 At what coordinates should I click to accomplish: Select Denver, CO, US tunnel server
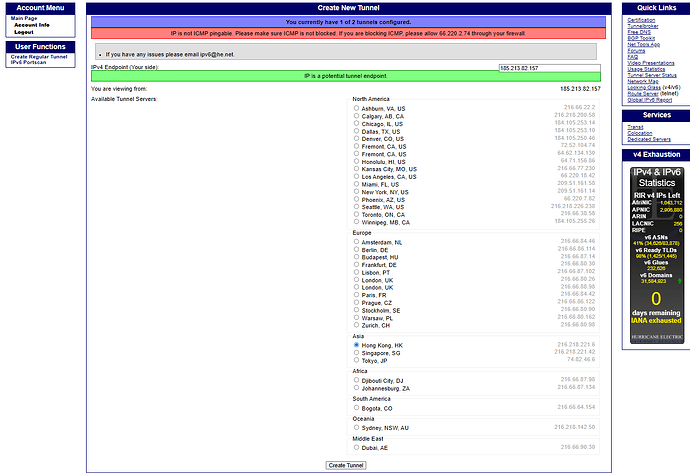pos(356,138)
